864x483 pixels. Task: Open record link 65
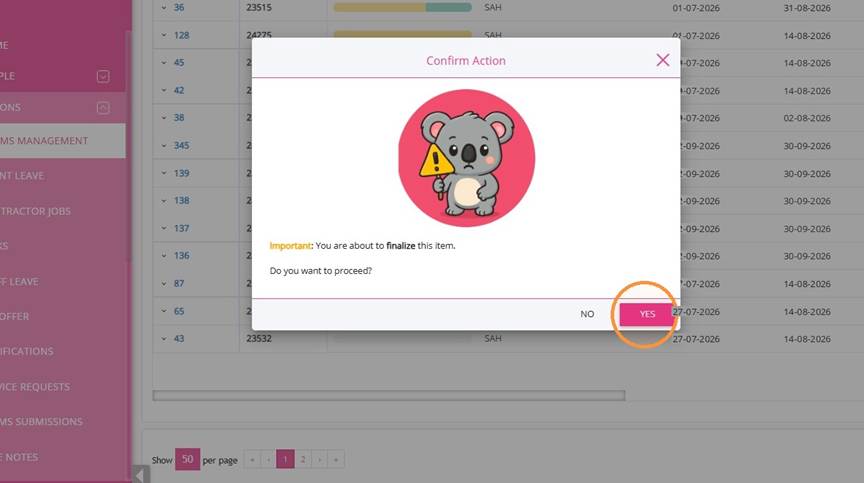[179, 311]
